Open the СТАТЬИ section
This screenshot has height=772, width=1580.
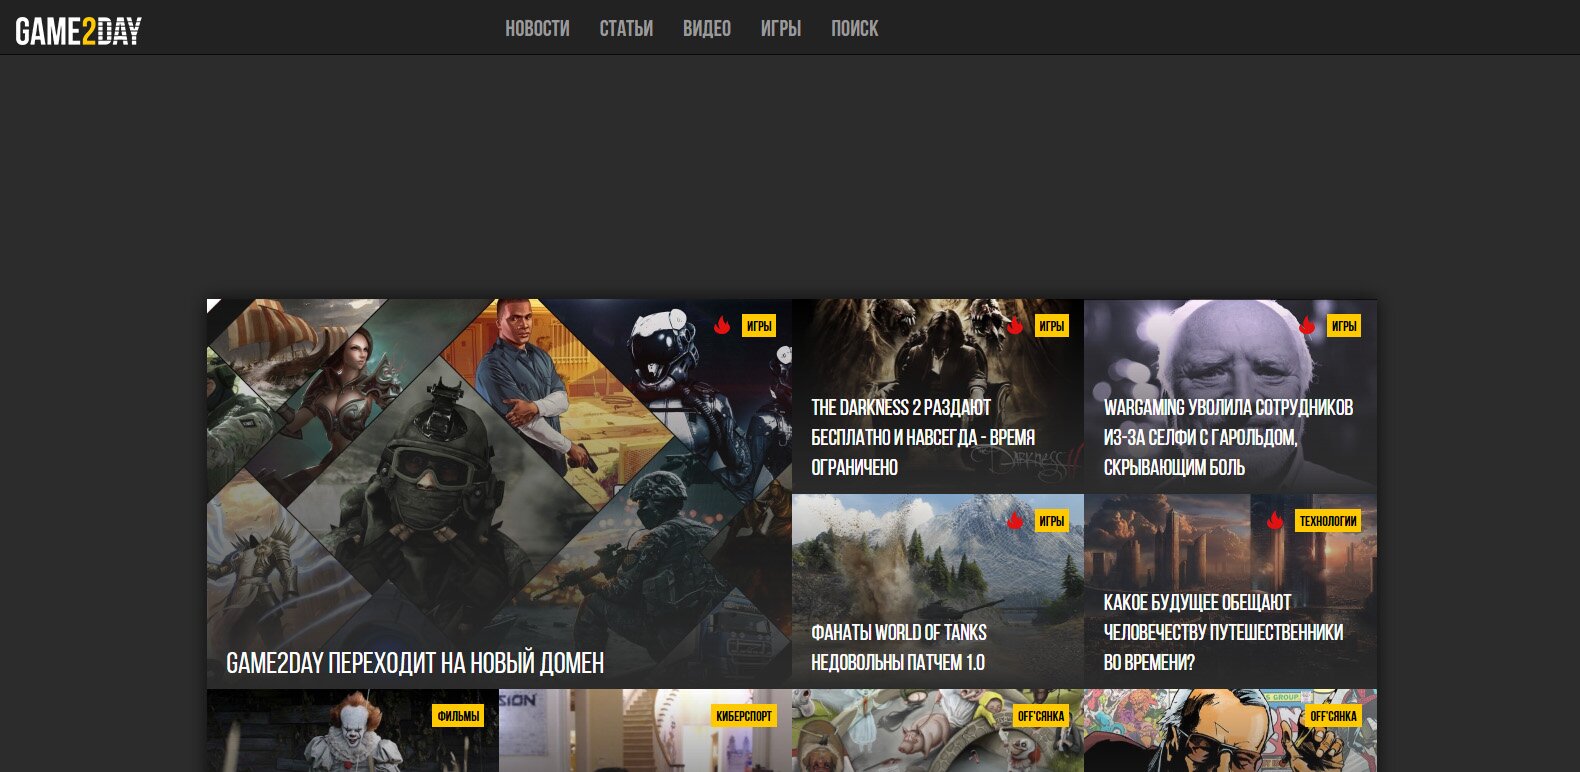626,29
